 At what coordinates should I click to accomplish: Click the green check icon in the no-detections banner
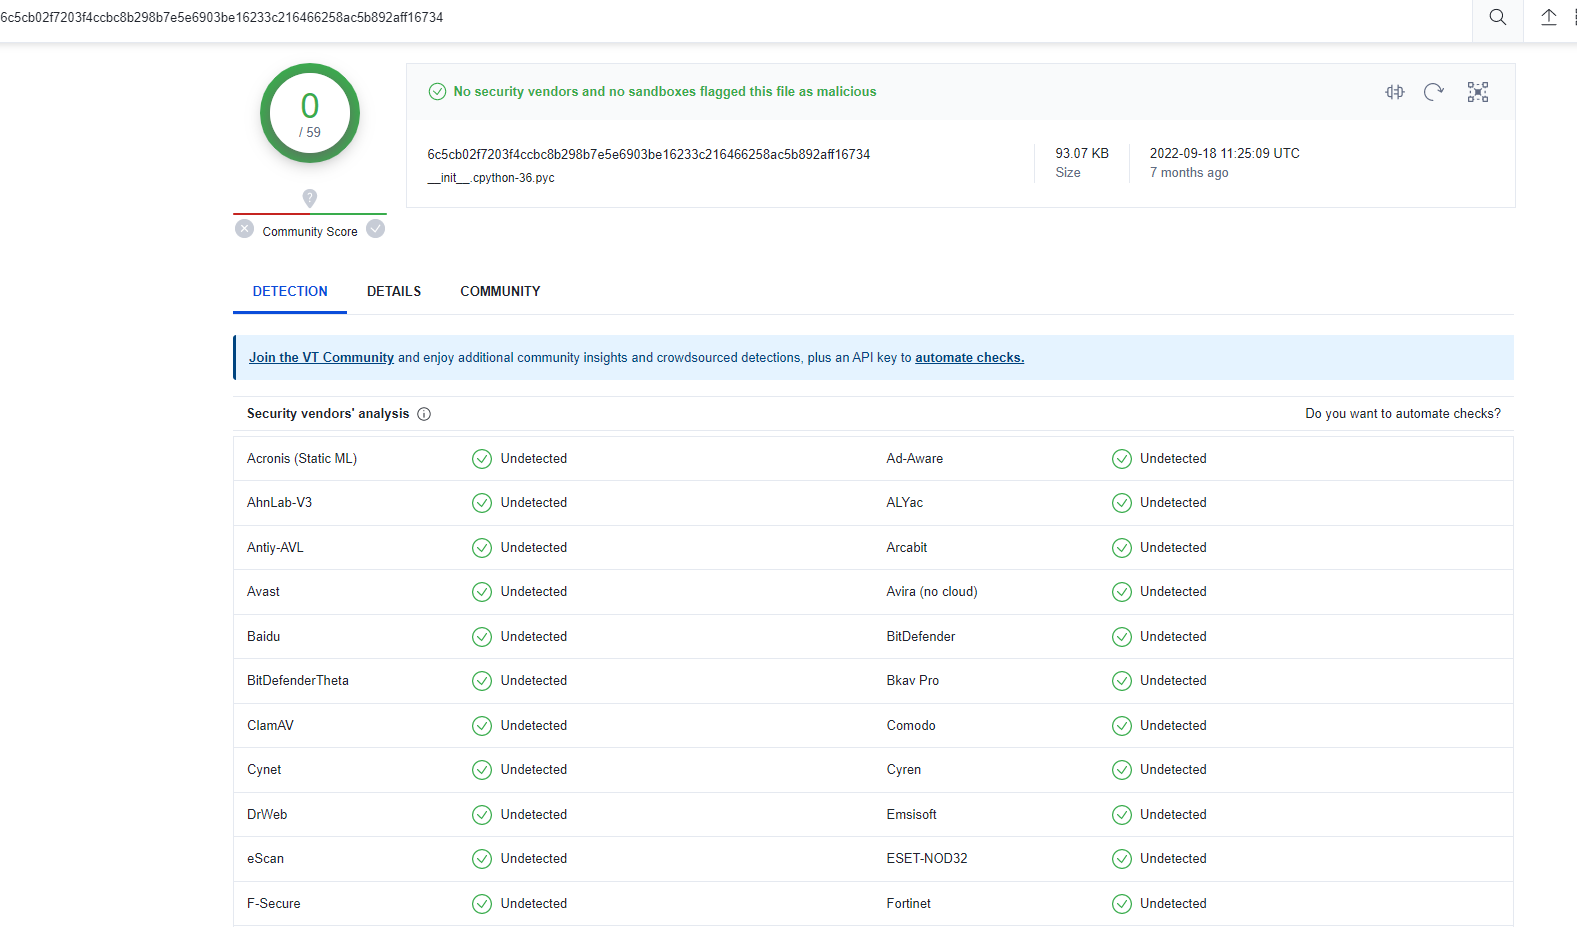(437, 91)
